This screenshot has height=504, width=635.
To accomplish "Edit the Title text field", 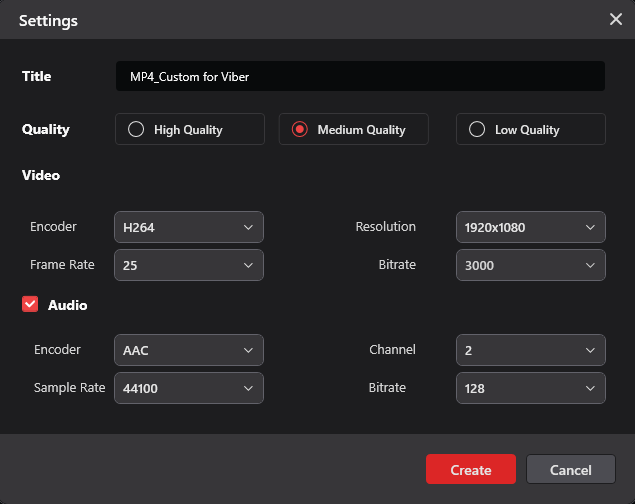I will tap(360, 76).
